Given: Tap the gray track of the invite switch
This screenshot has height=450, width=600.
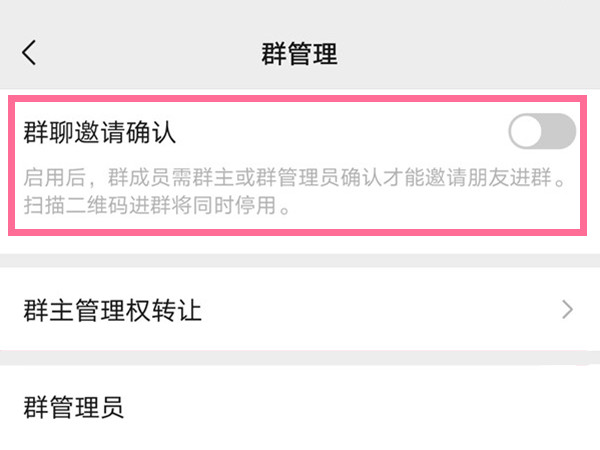Looking at the screenshot, I should [x=559, y=131].
